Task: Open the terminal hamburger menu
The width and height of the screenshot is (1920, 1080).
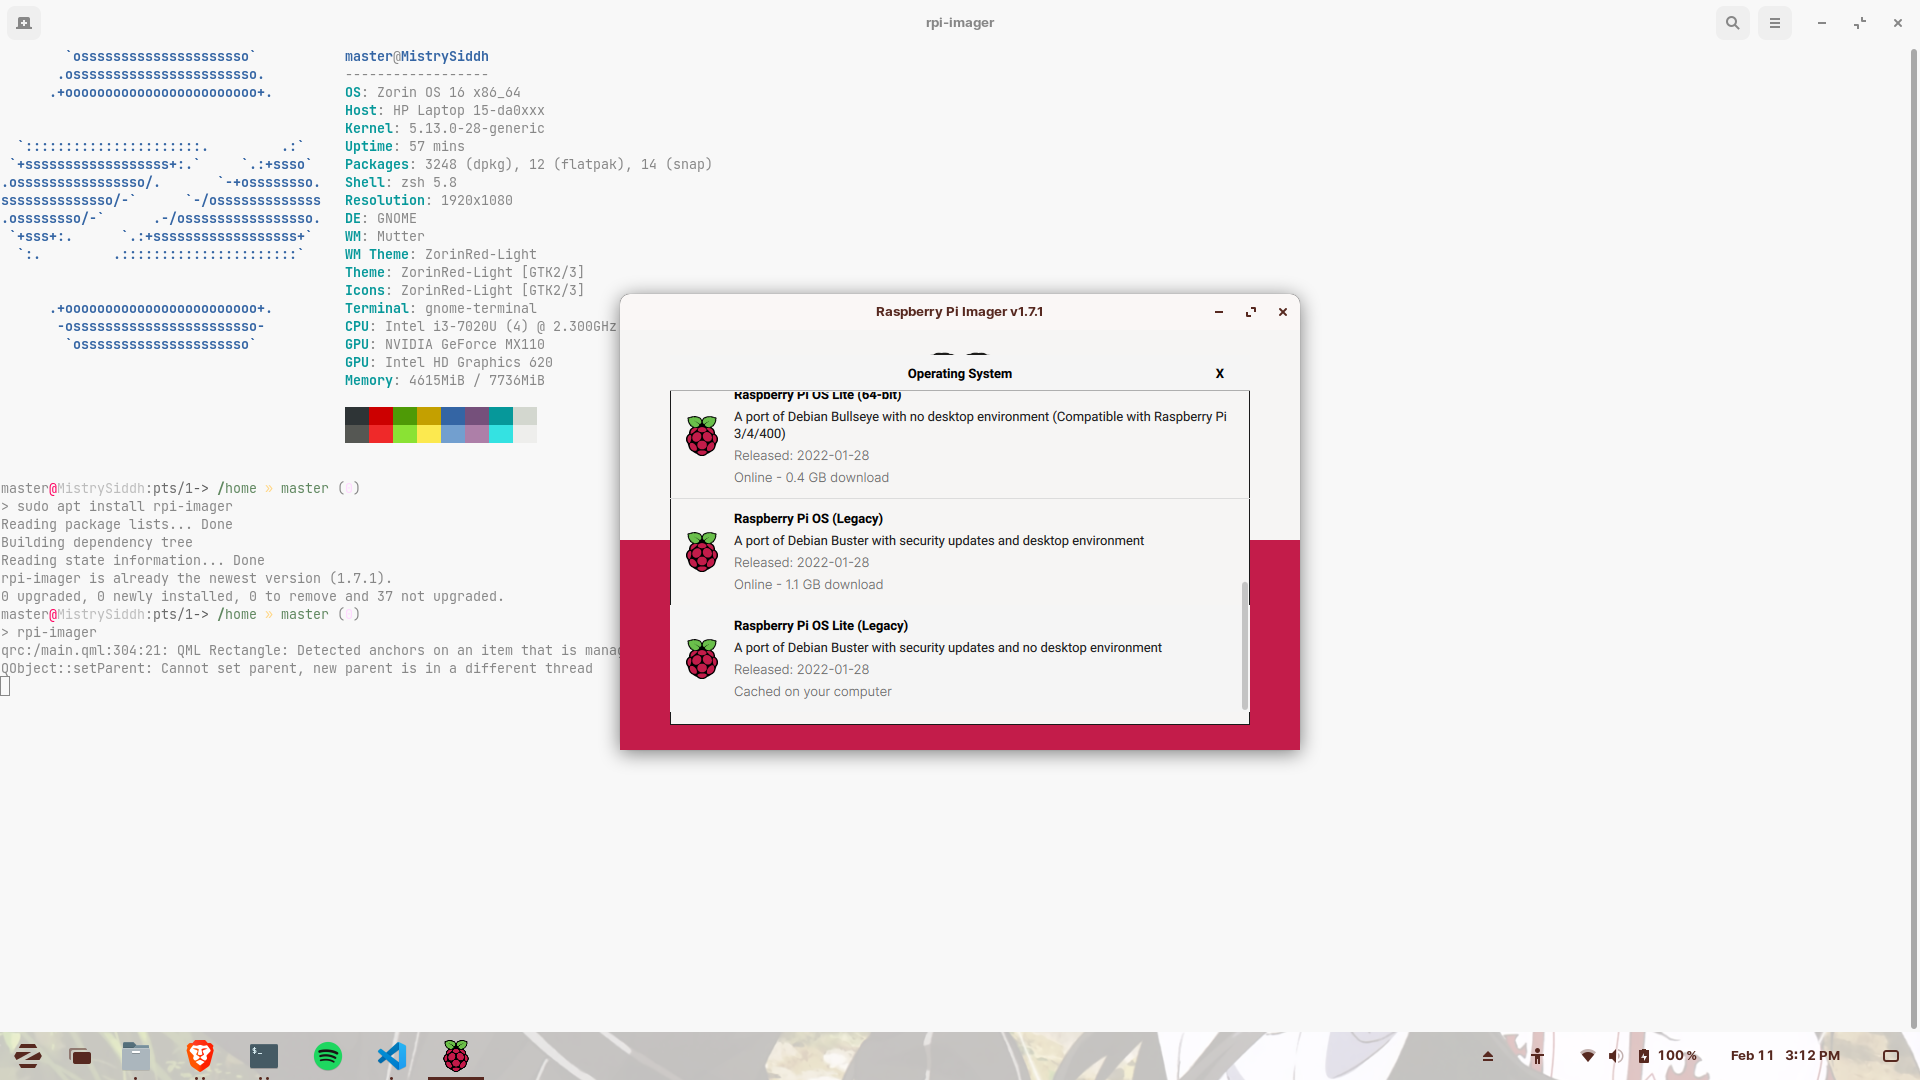Action: pyautogui.click(x=1775, y=23)
